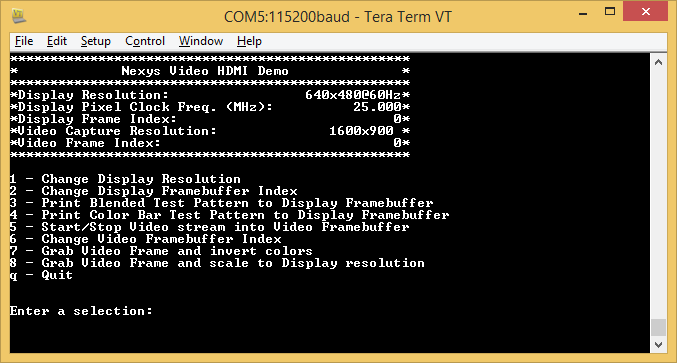Click the '*Display Resolution:' label
This screenshot has width=677, height=363.
pyautogui.click(x=89, y=95)
